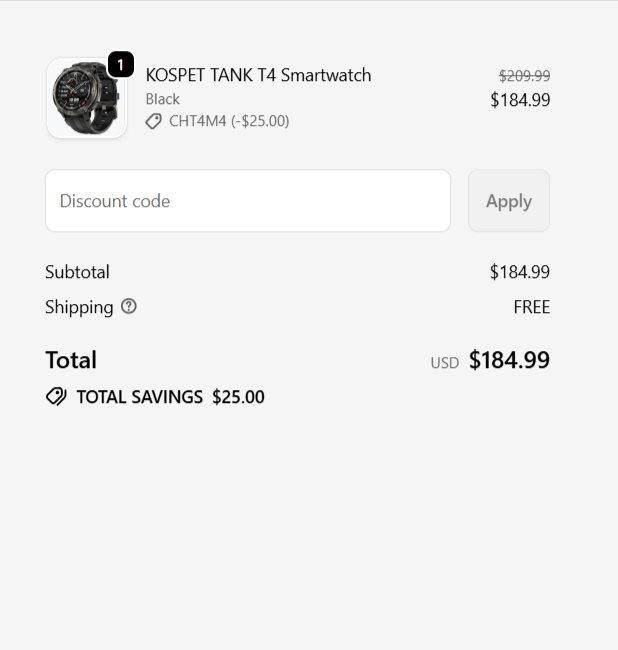Click the tag icon beside CHT4M4 code
Image resolution: width=618 pixels, height=650 pixels.
(153, 121)
